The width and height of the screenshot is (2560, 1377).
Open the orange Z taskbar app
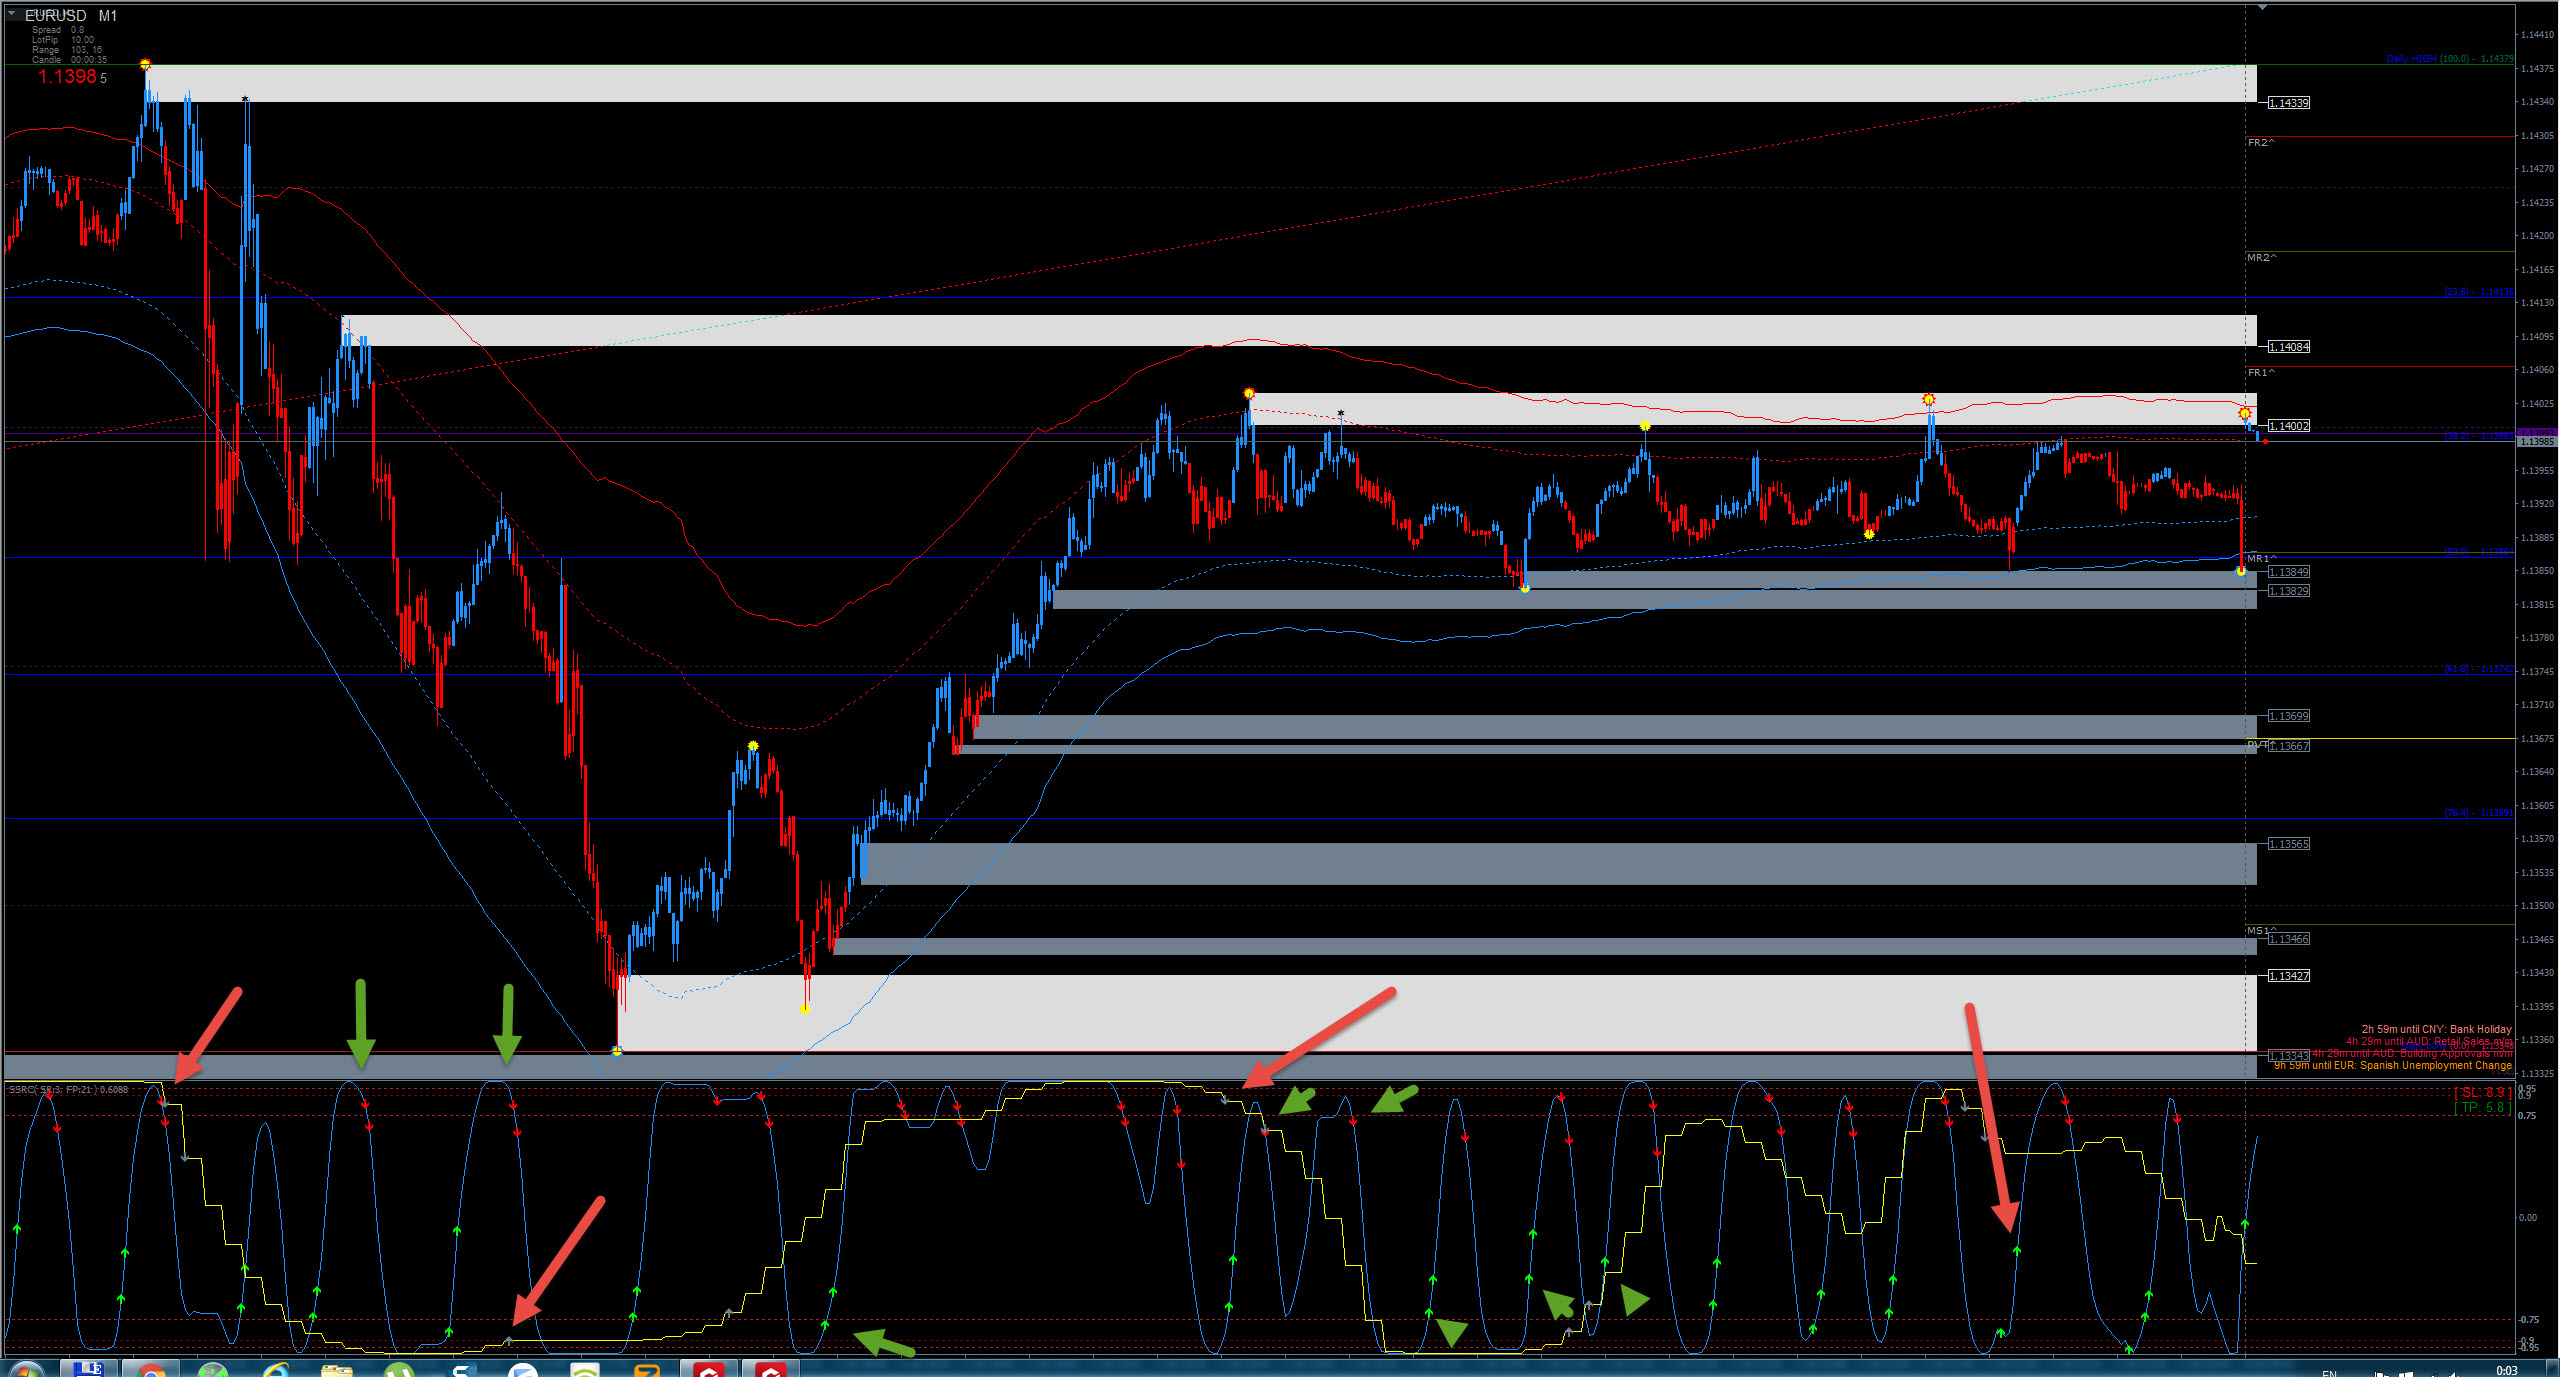[647, 1369]
